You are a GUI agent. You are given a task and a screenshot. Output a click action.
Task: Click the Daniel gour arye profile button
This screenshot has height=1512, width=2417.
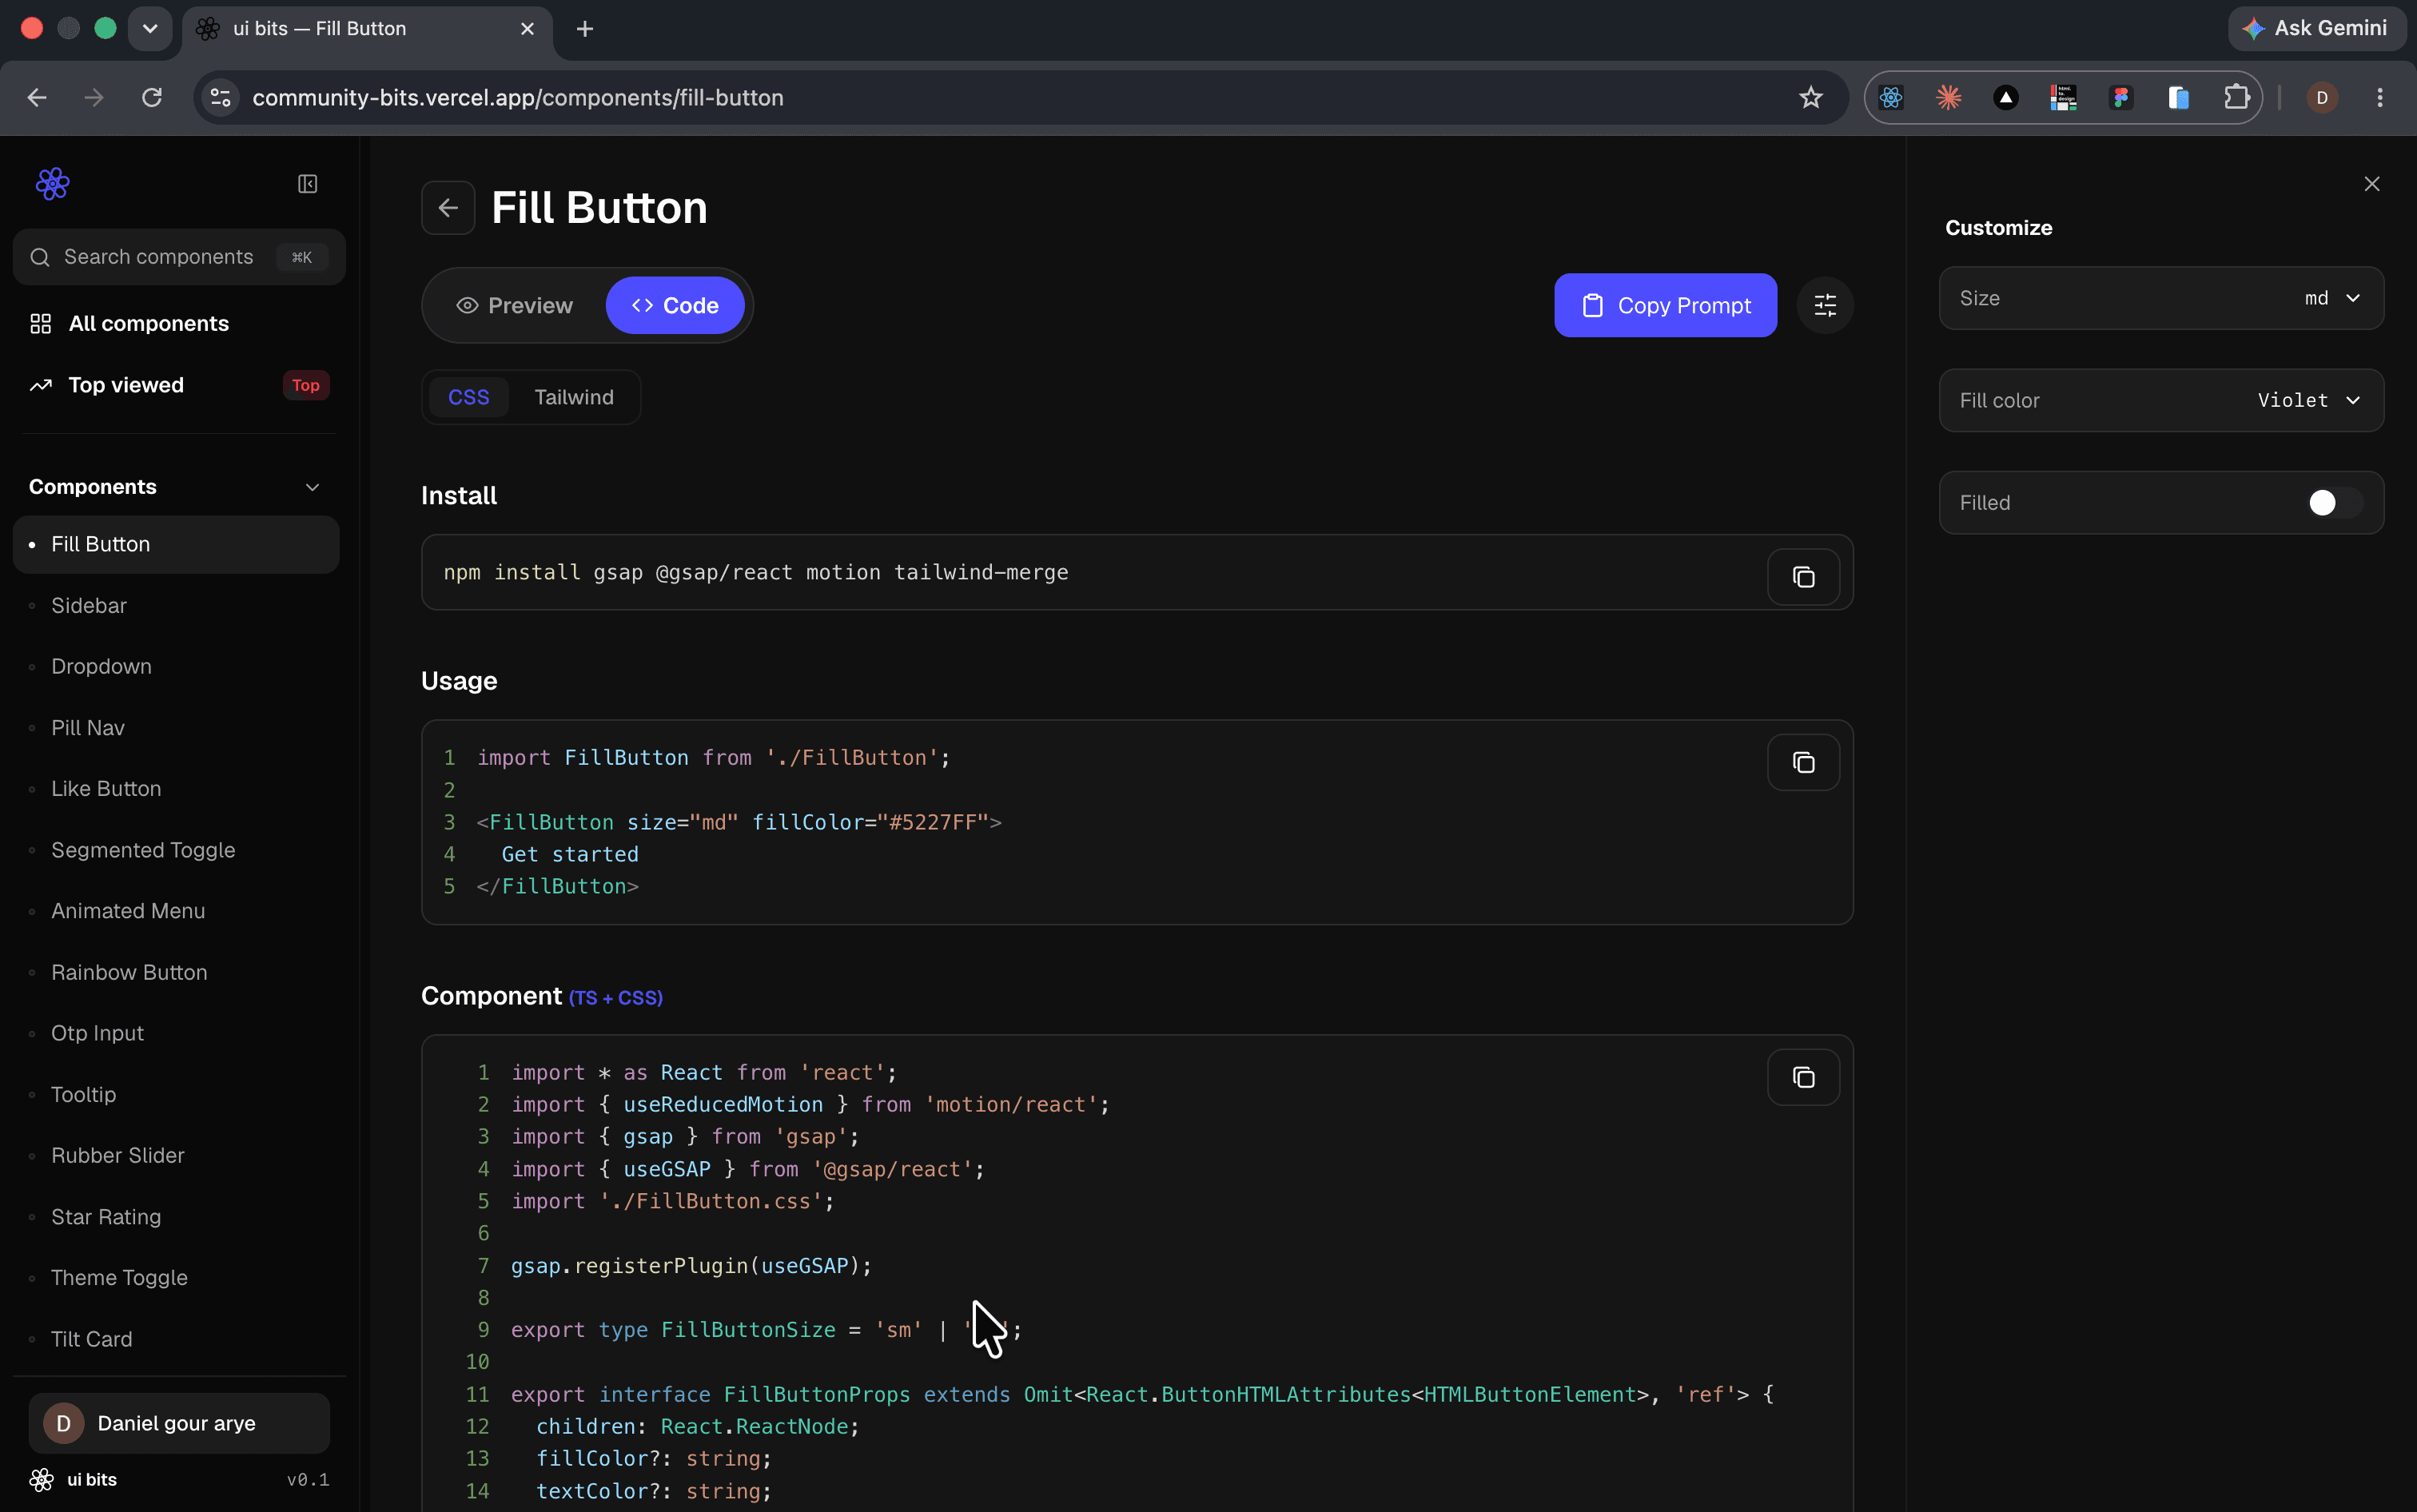click(x=179, y=1423)
